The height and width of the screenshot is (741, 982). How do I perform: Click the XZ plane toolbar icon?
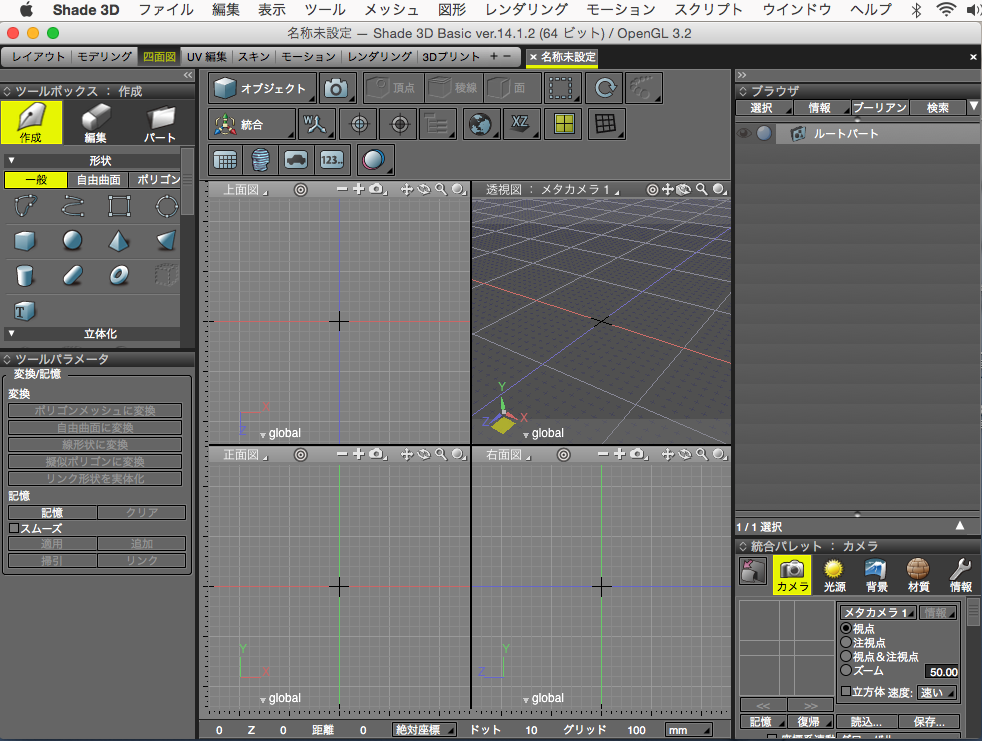[521, 124]
